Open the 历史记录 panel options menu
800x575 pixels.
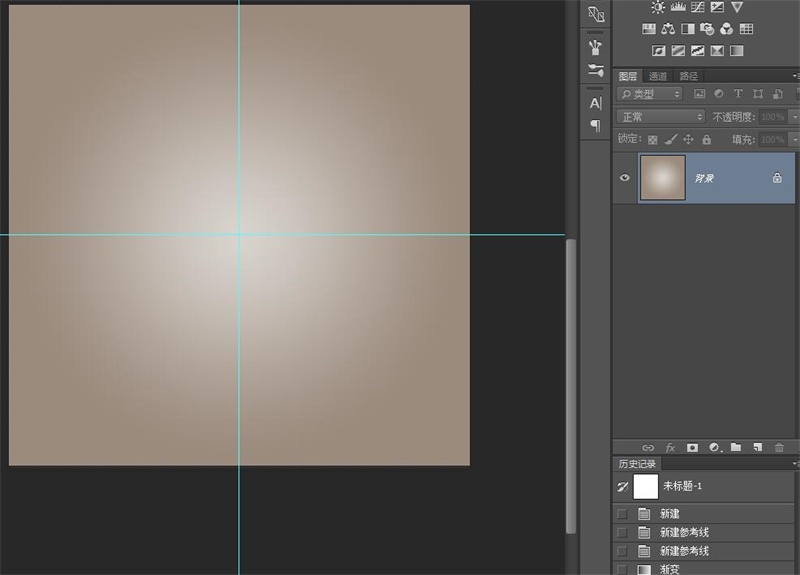[x=796, y=463]
